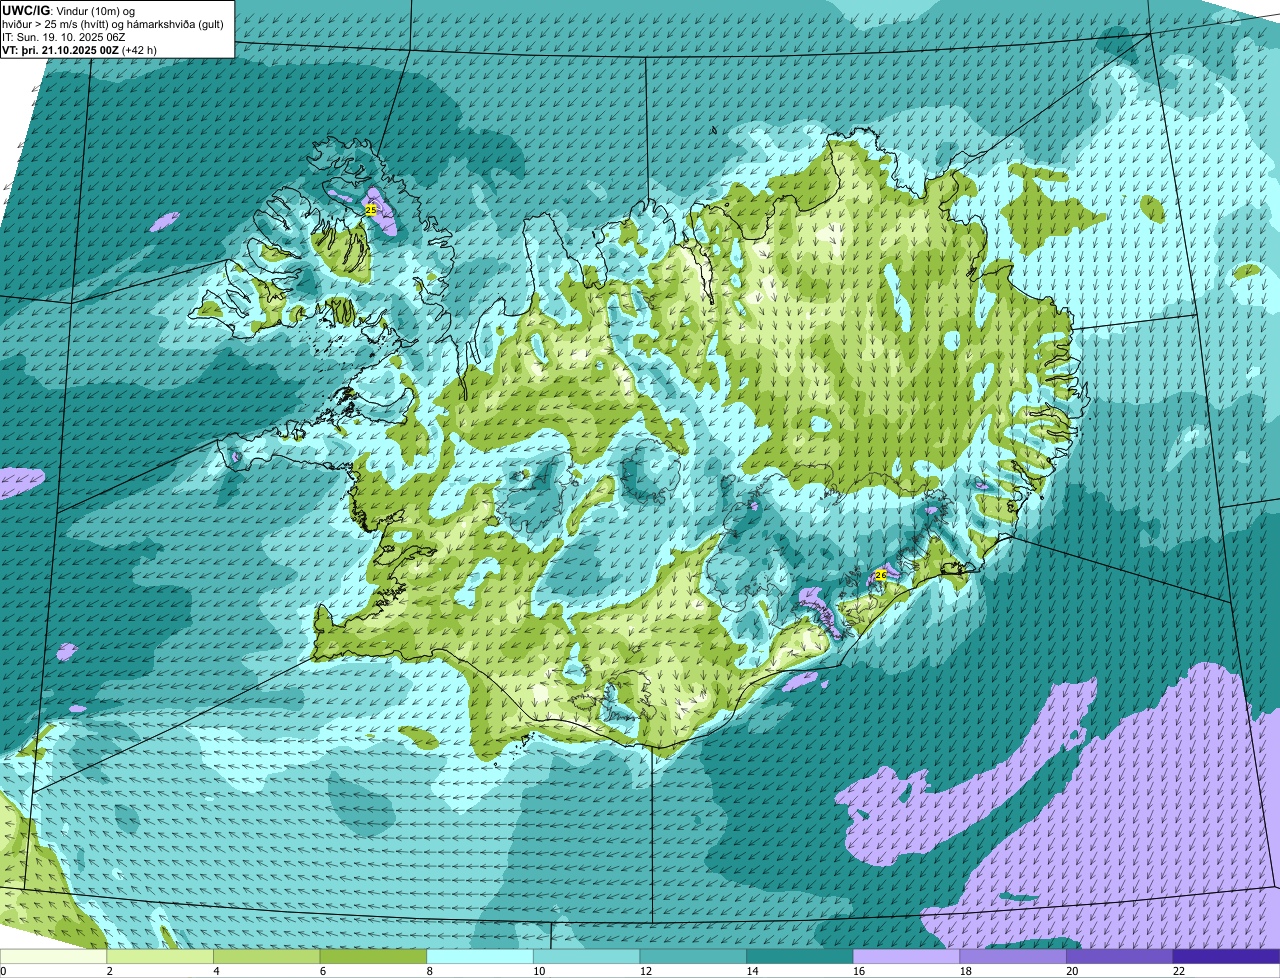The width and height of the screenshot is (1280, 978).
Task: Select the 12–14 m/s medium teal legend swatch
Action: point(693,956)
